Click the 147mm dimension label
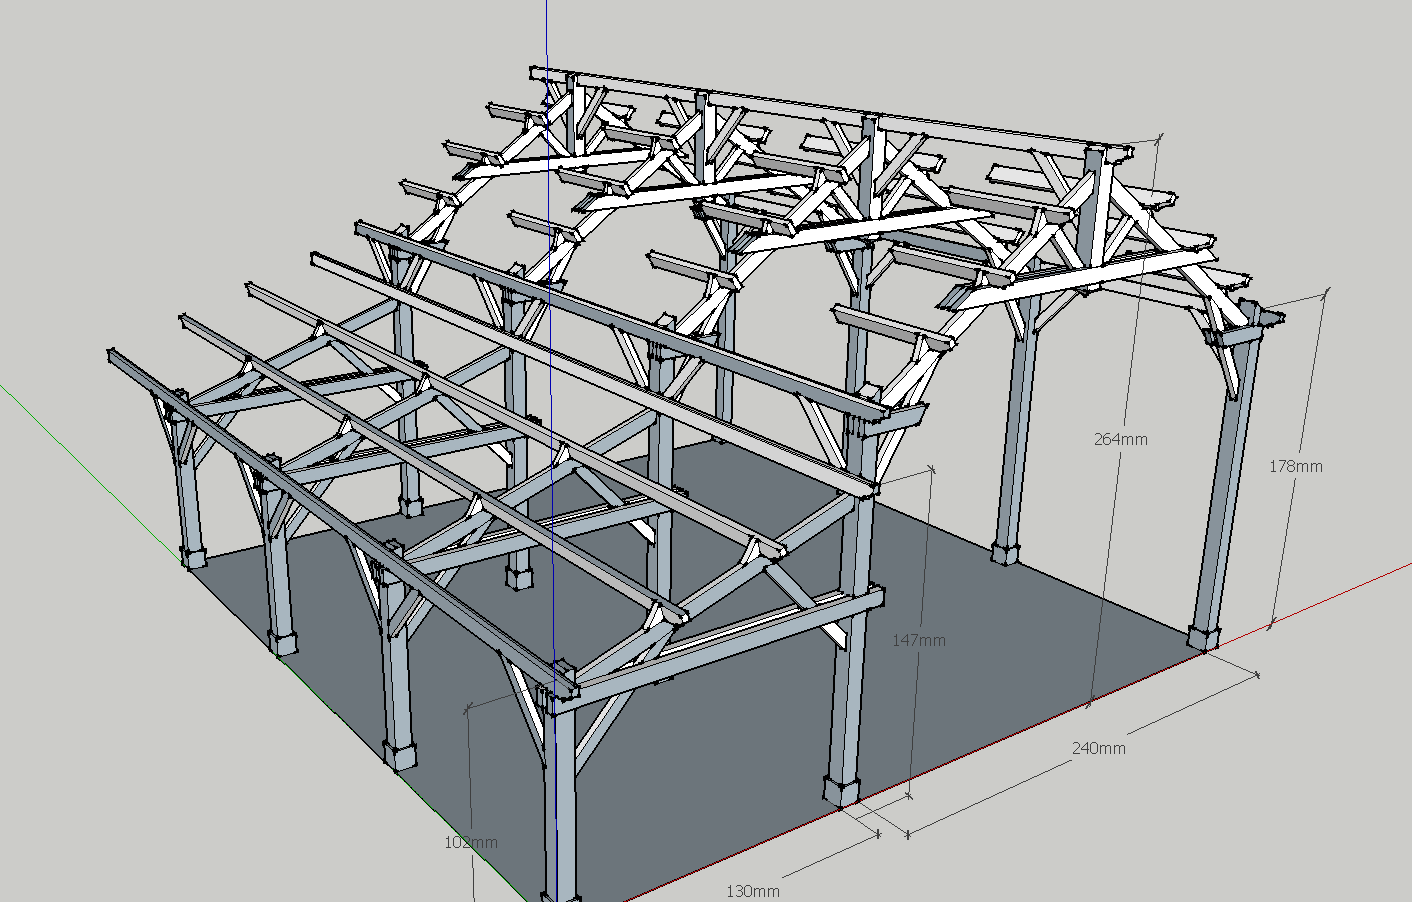Viewport: 1412px width, 902px height. coord(918,640)
